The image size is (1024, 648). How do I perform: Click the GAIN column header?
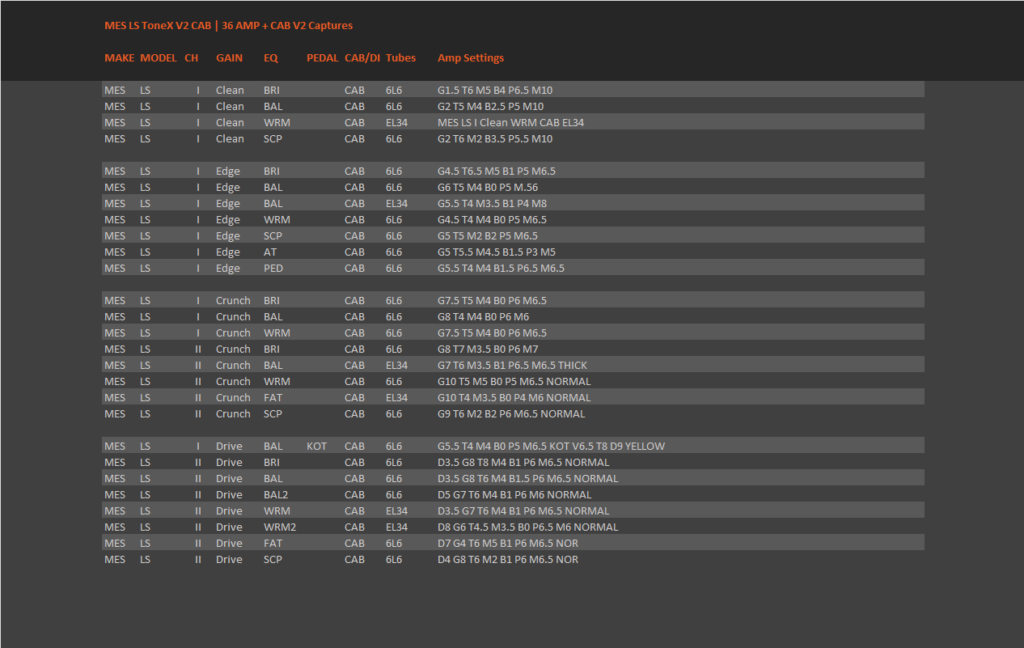[229, 57]
